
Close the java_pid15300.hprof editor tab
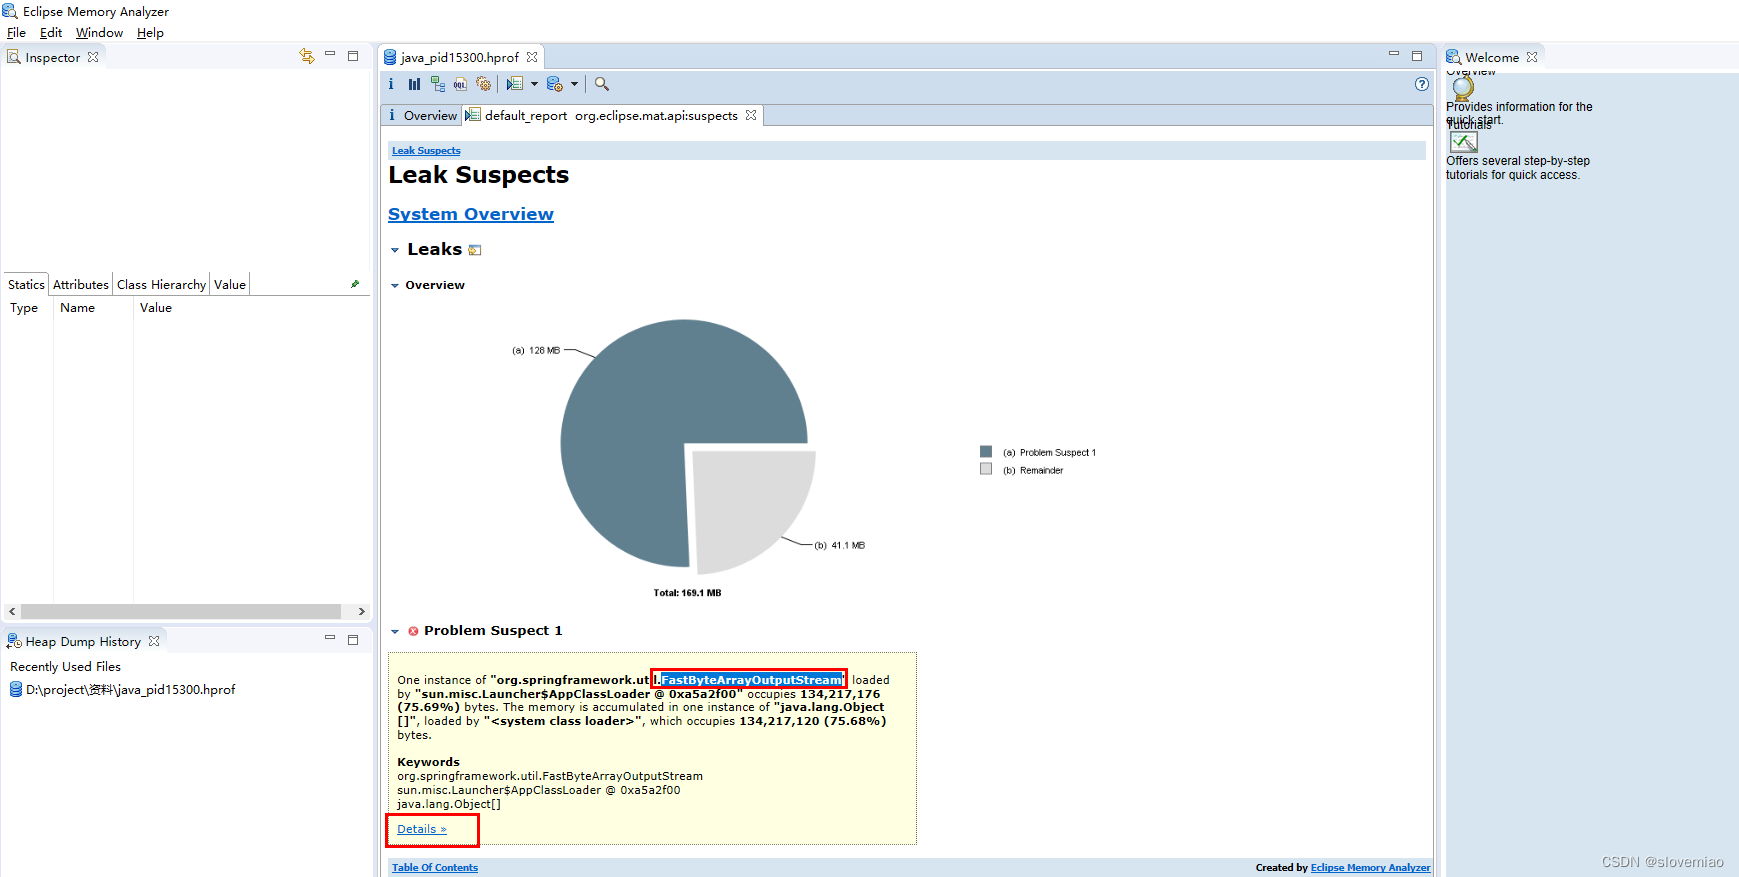532,57
